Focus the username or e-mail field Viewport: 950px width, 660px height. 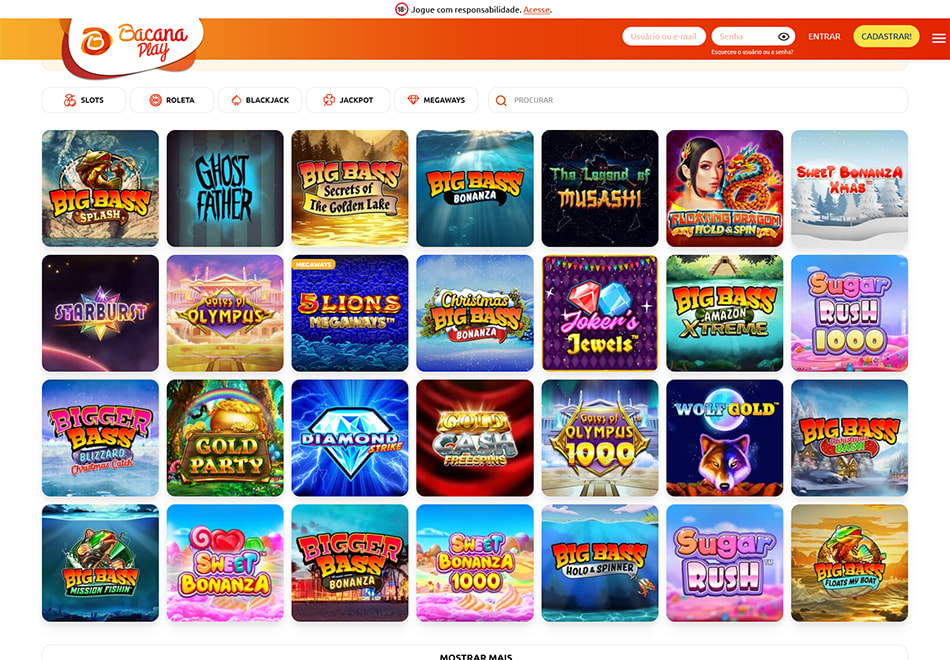click(x=664, y=36)
